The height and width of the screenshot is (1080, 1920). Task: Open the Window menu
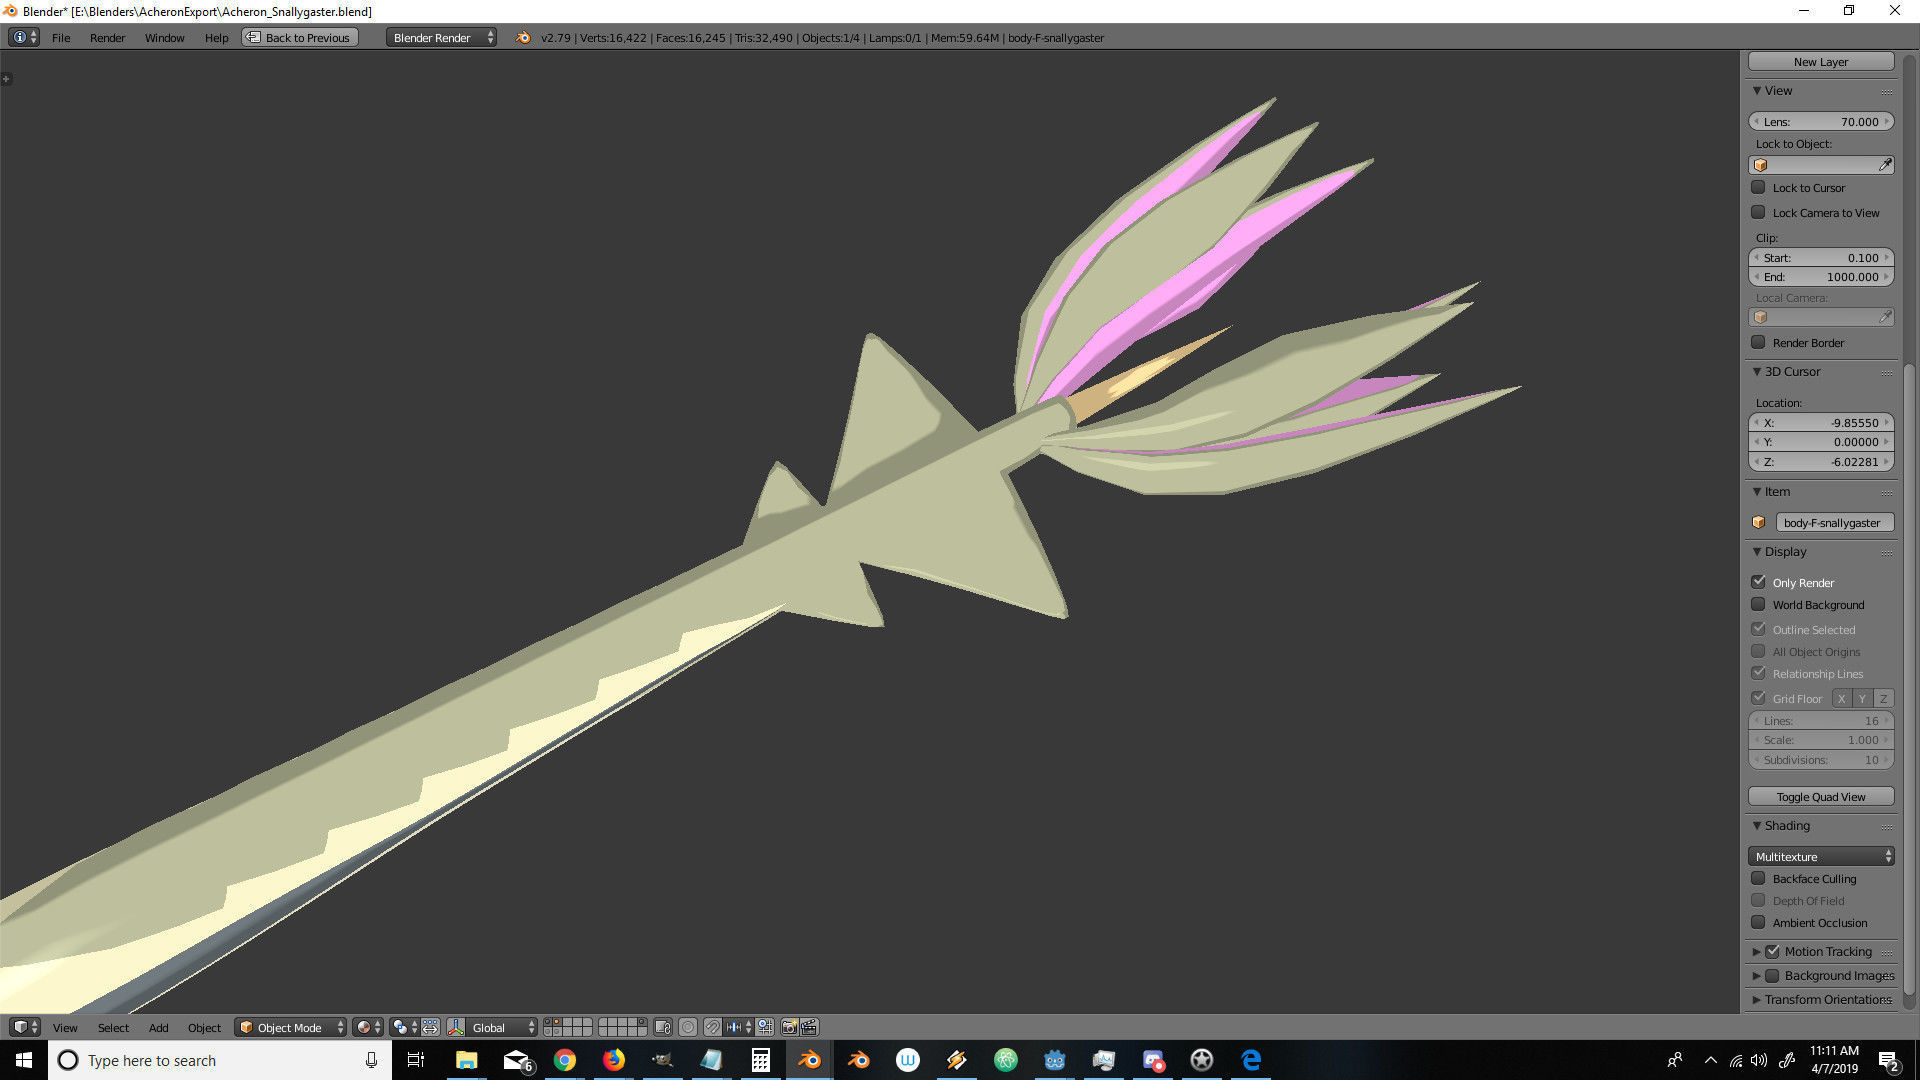pos(164,37)
